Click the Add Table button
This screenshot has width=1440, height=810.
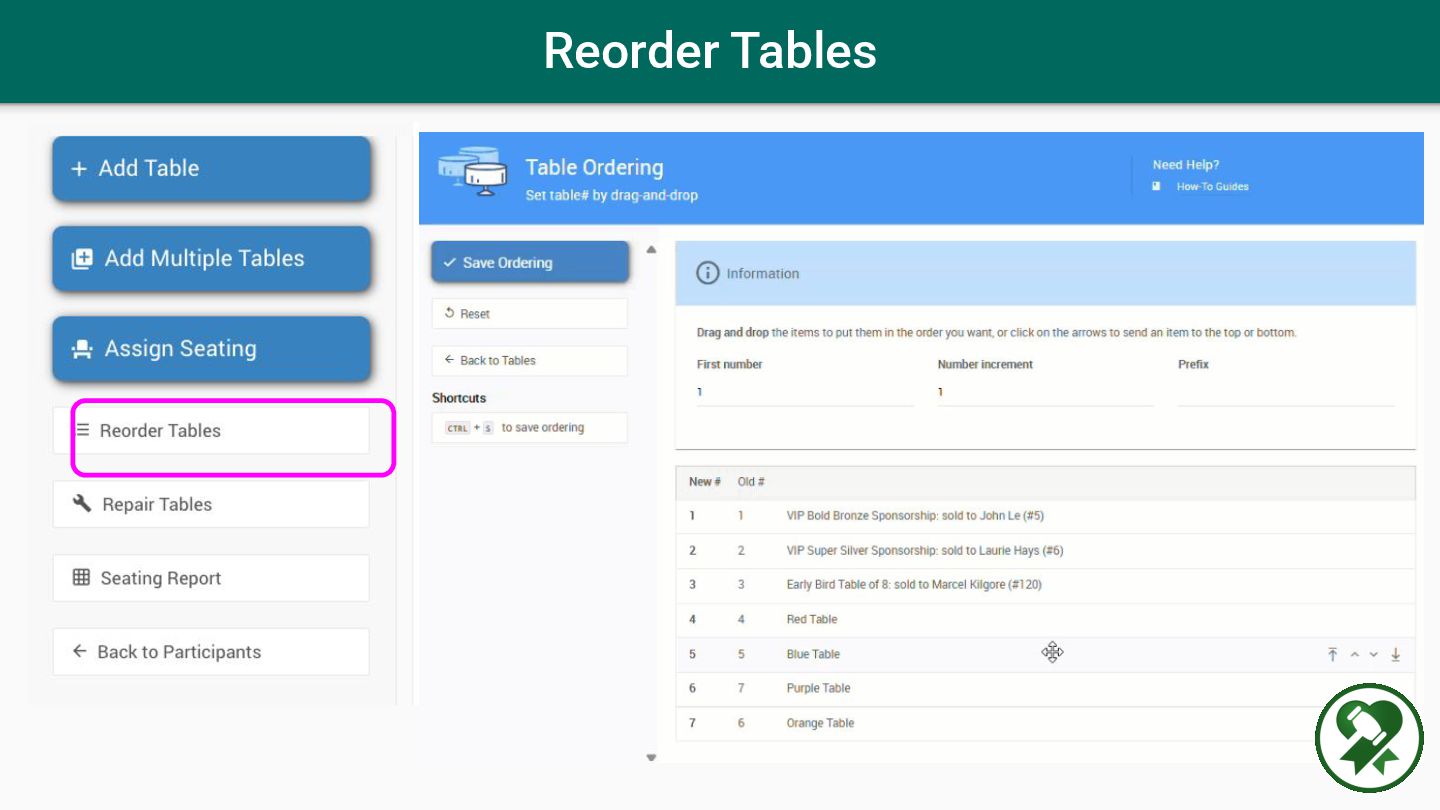pos(211,168)
